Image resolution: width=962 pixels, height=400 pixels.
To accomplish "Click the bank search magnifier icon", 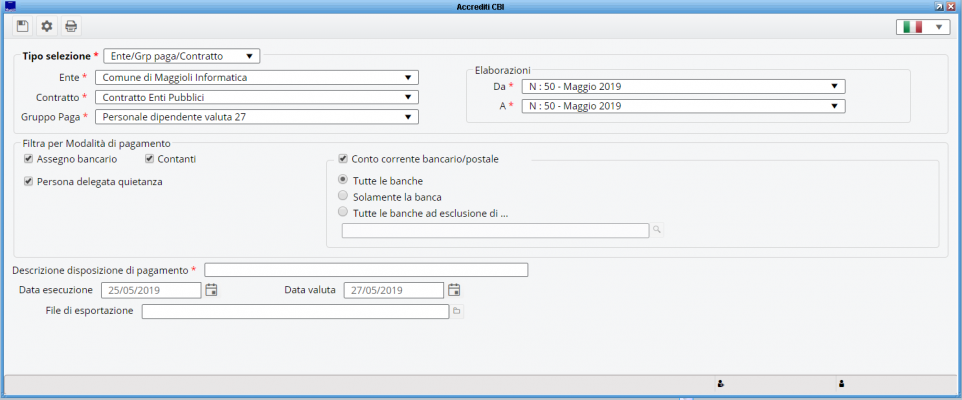I will [656, 230].
